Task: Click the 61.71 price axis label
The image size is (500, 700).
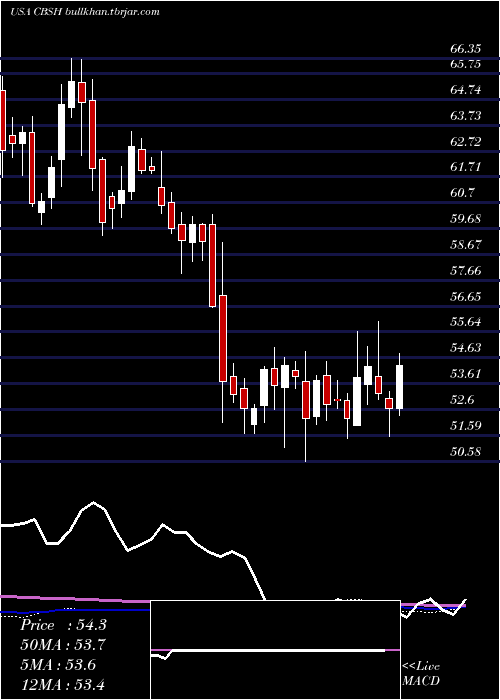Action: tap(466, 167)
